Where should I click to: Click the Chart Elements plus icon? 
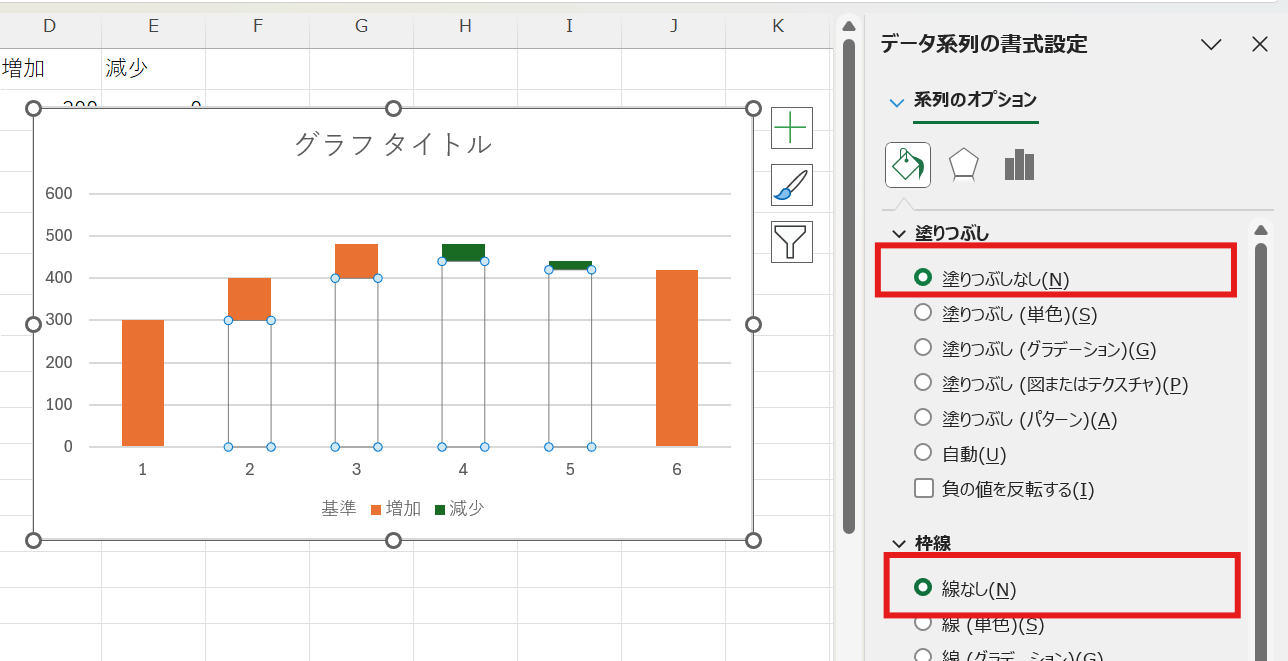790,128
